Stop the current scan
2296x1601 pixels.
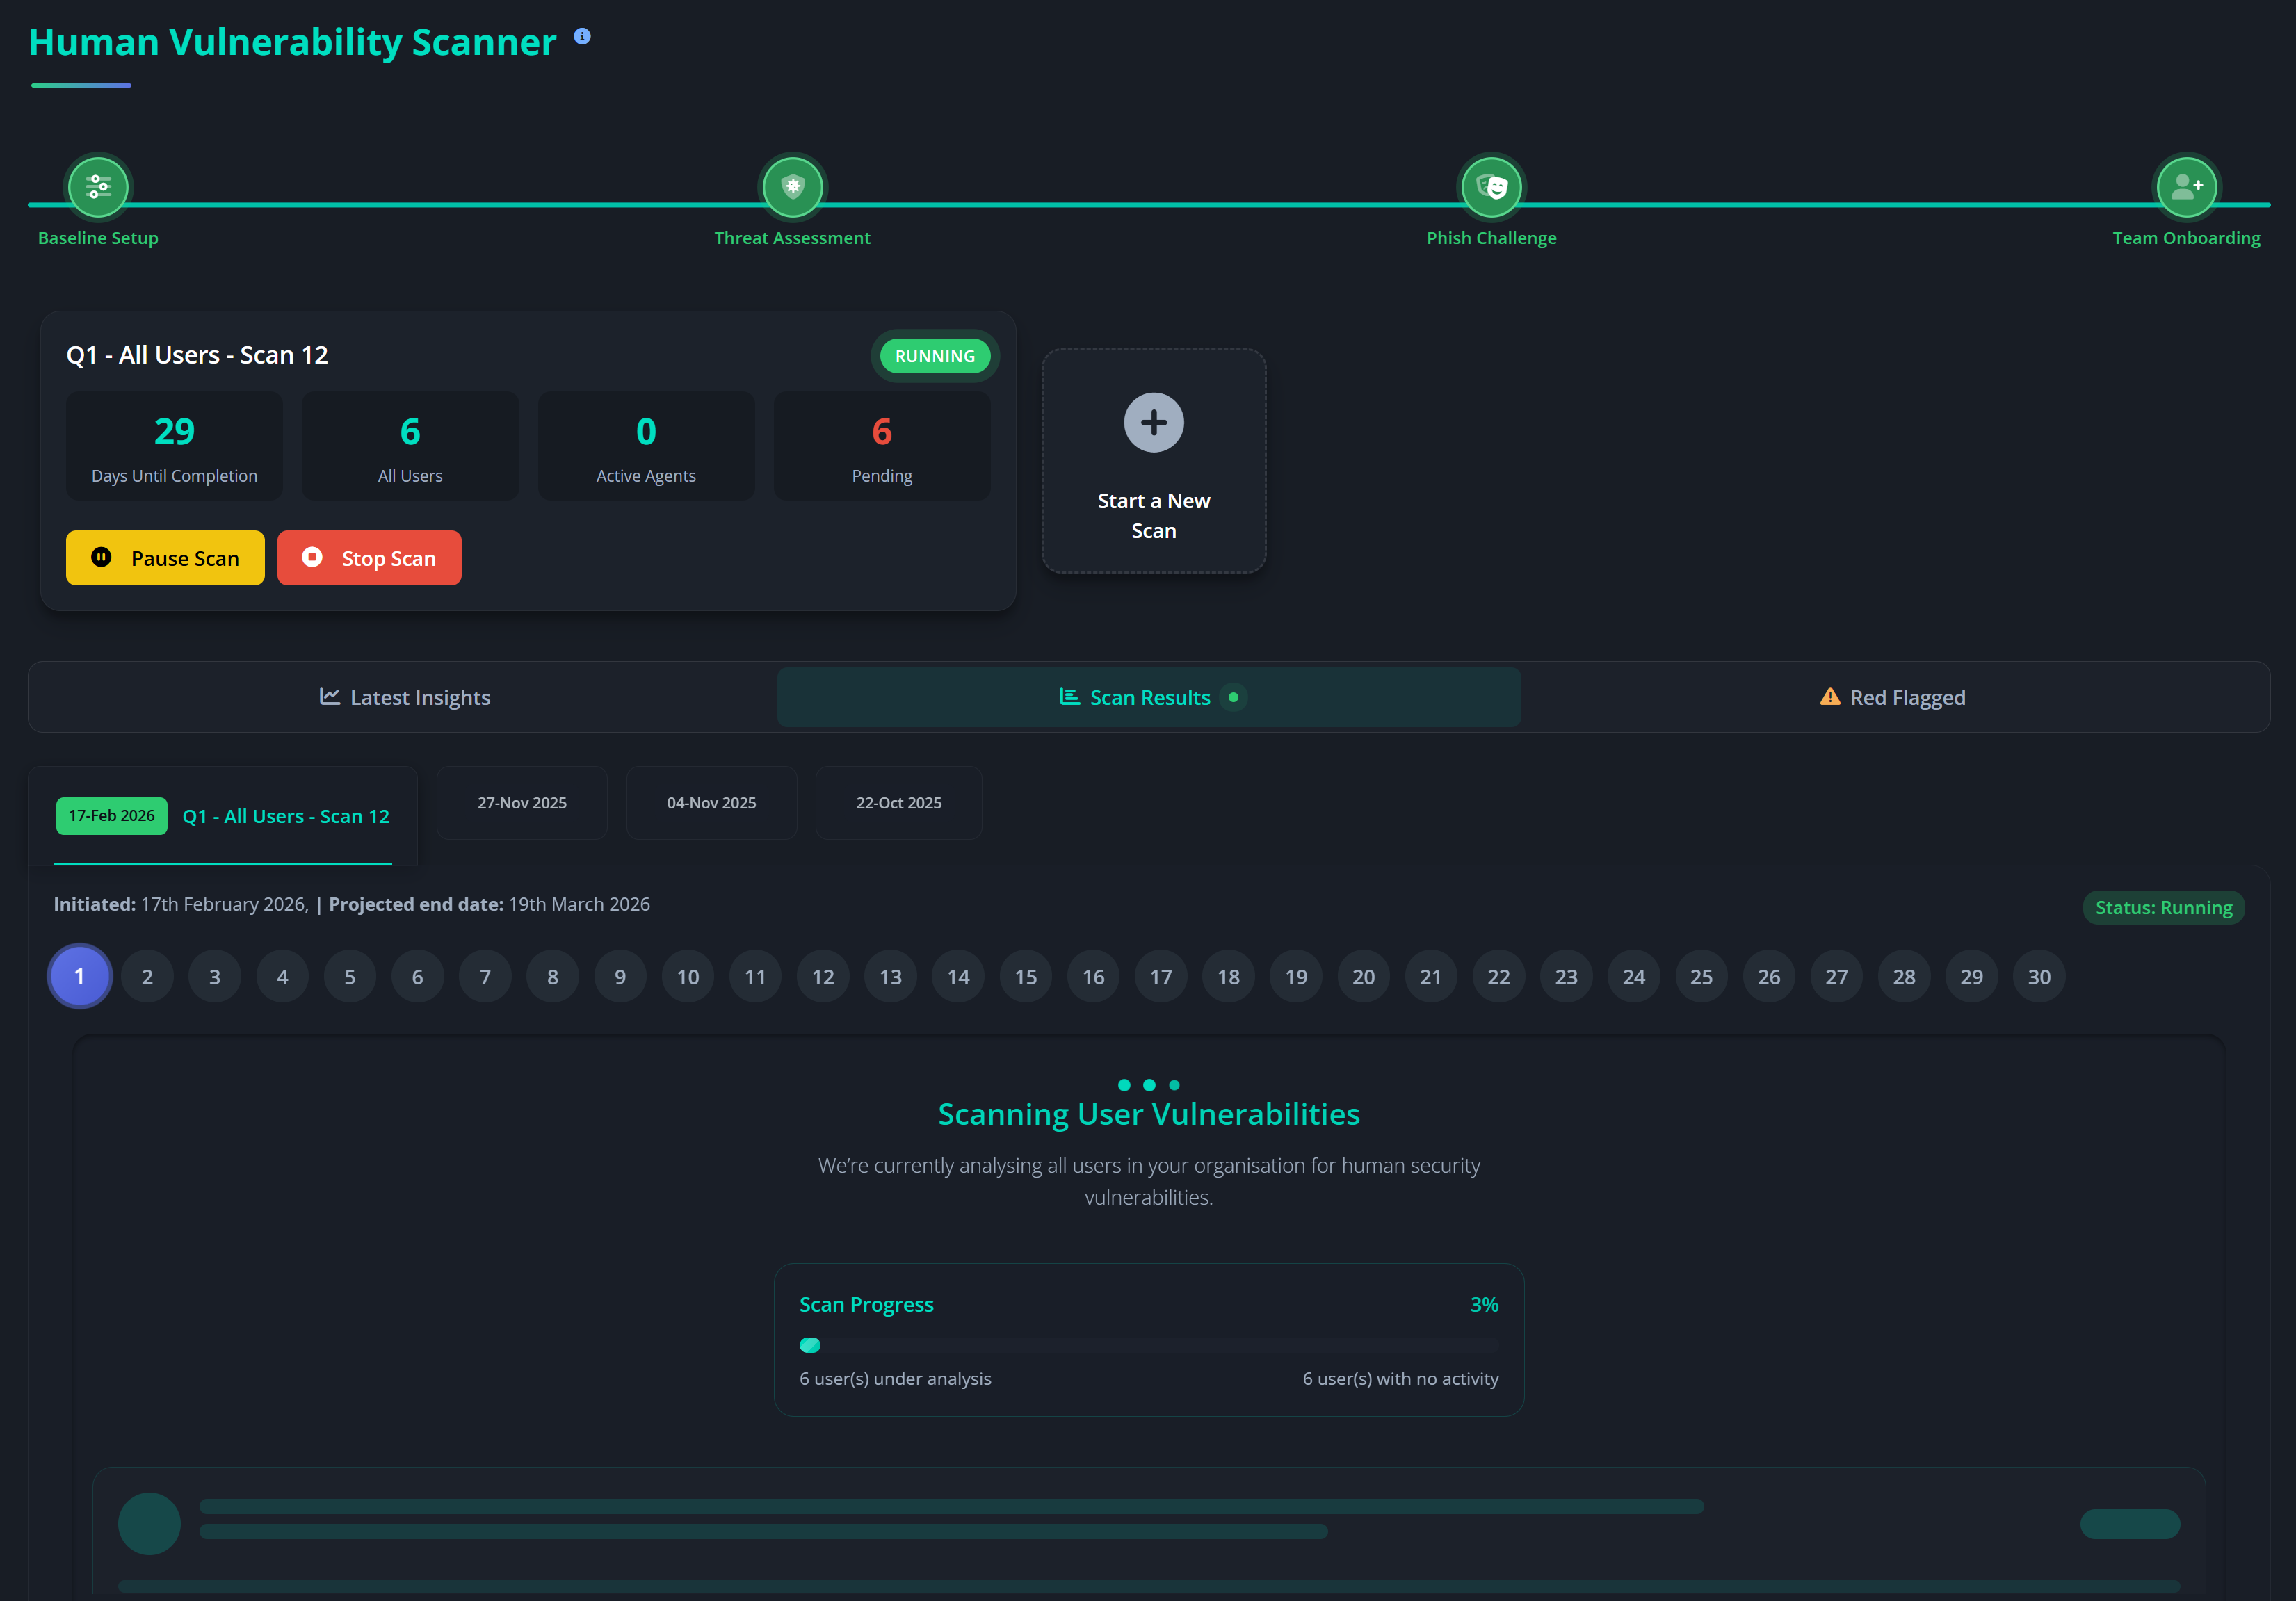tap(369, 558)
